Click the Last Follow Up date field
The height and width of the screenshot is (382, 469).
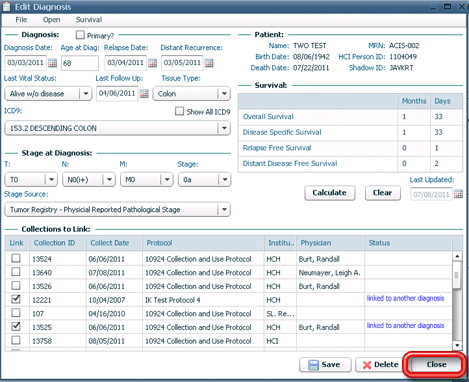[x=117, y=93]
